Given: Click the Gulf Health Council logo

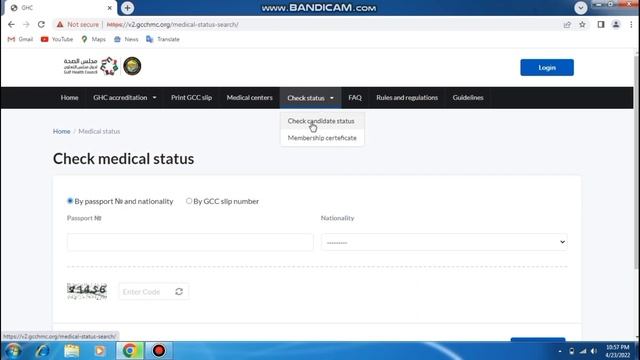Looking at the screenshot, I should click(91, 66).
